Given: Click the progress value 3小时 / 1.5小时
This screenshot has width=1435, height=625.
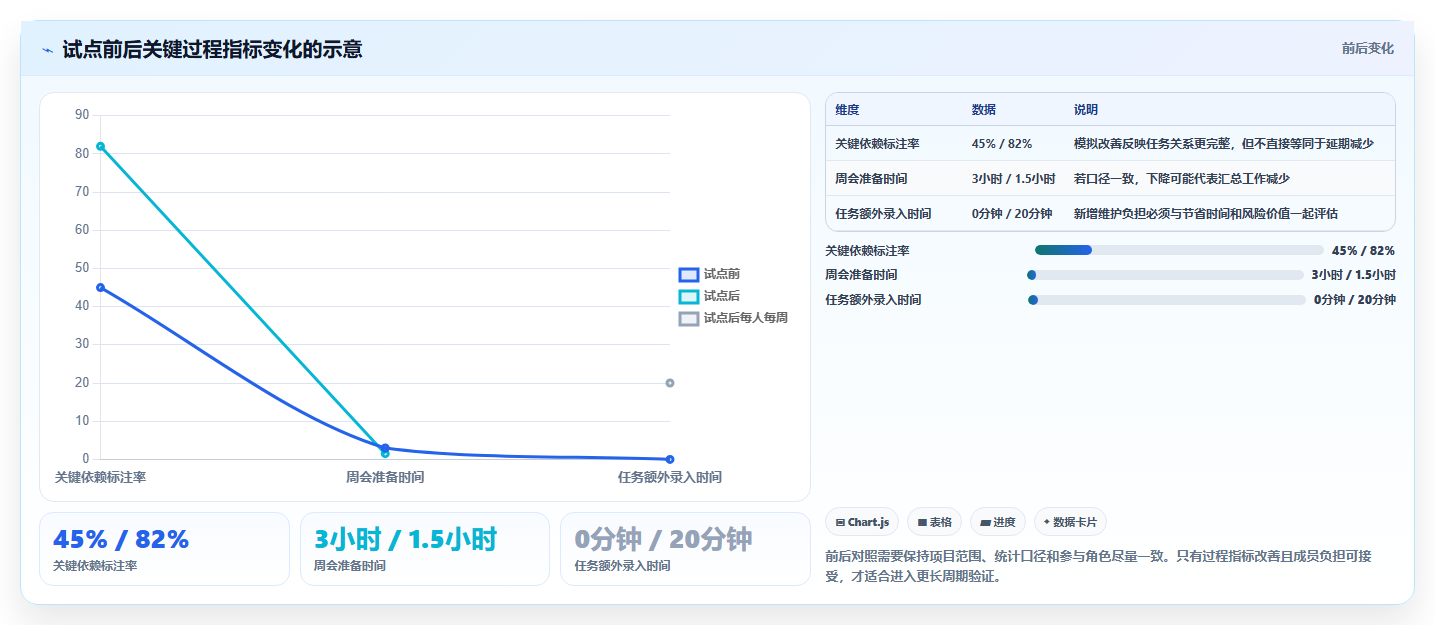Looking at the screenshot, I should (x=1353, y=275).
